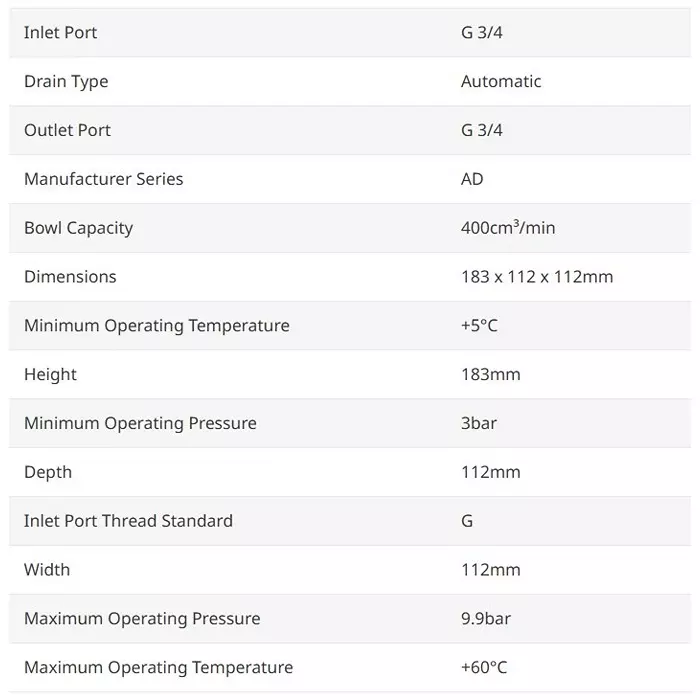Click the Maximum Operating Temperature label
This screenshot has height=700, width=700.
click(x=159, y=668)
